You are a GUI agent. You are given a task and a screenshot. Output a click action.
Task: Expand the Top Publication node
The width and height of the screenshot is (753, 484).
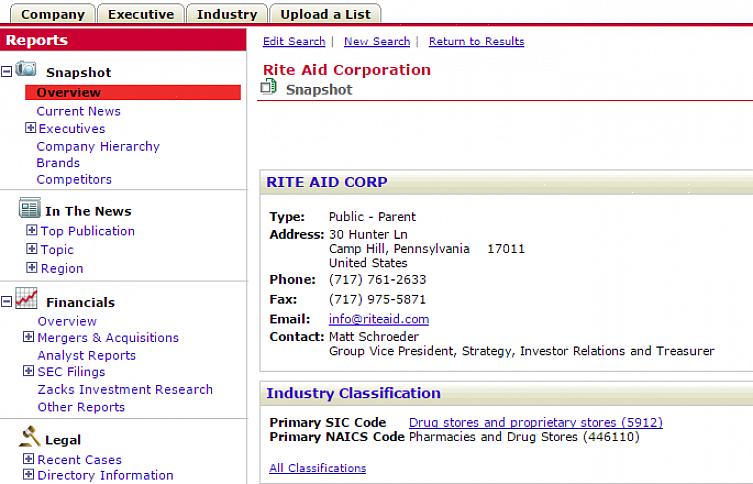(x=31, y=230)
